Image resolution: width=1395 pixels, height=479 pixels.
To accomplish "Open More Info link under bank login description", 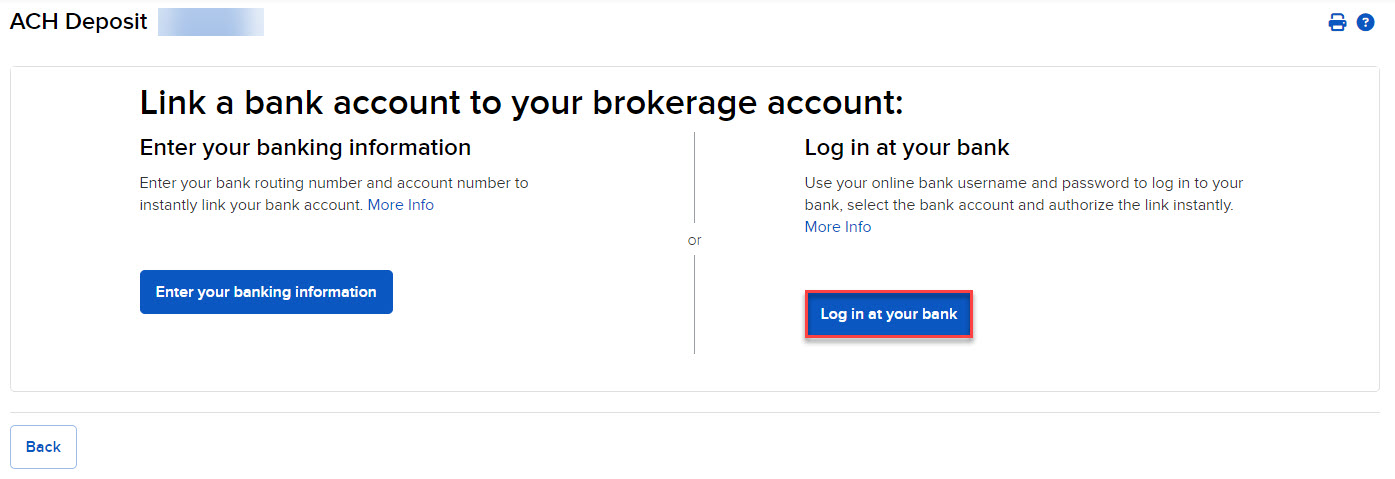I will (x=838, y=227).
